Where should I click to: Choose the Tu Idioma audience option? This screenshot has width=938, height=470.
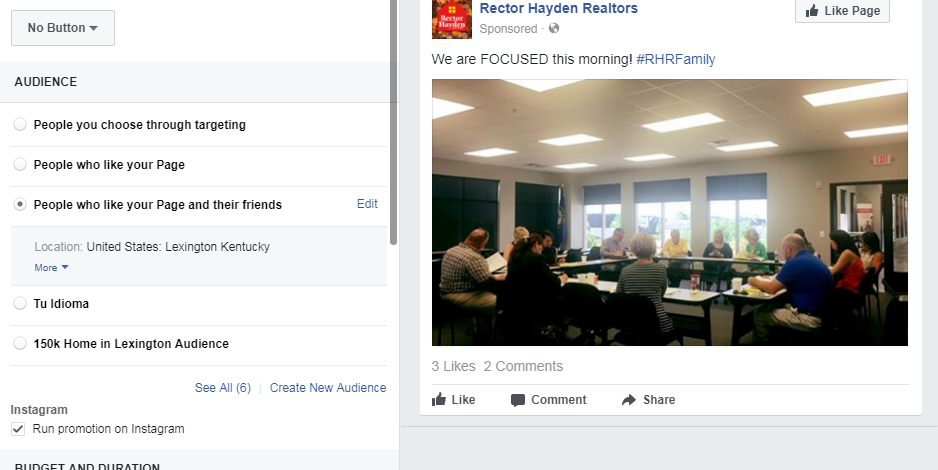pyautogui.click(x=20, y=304)
